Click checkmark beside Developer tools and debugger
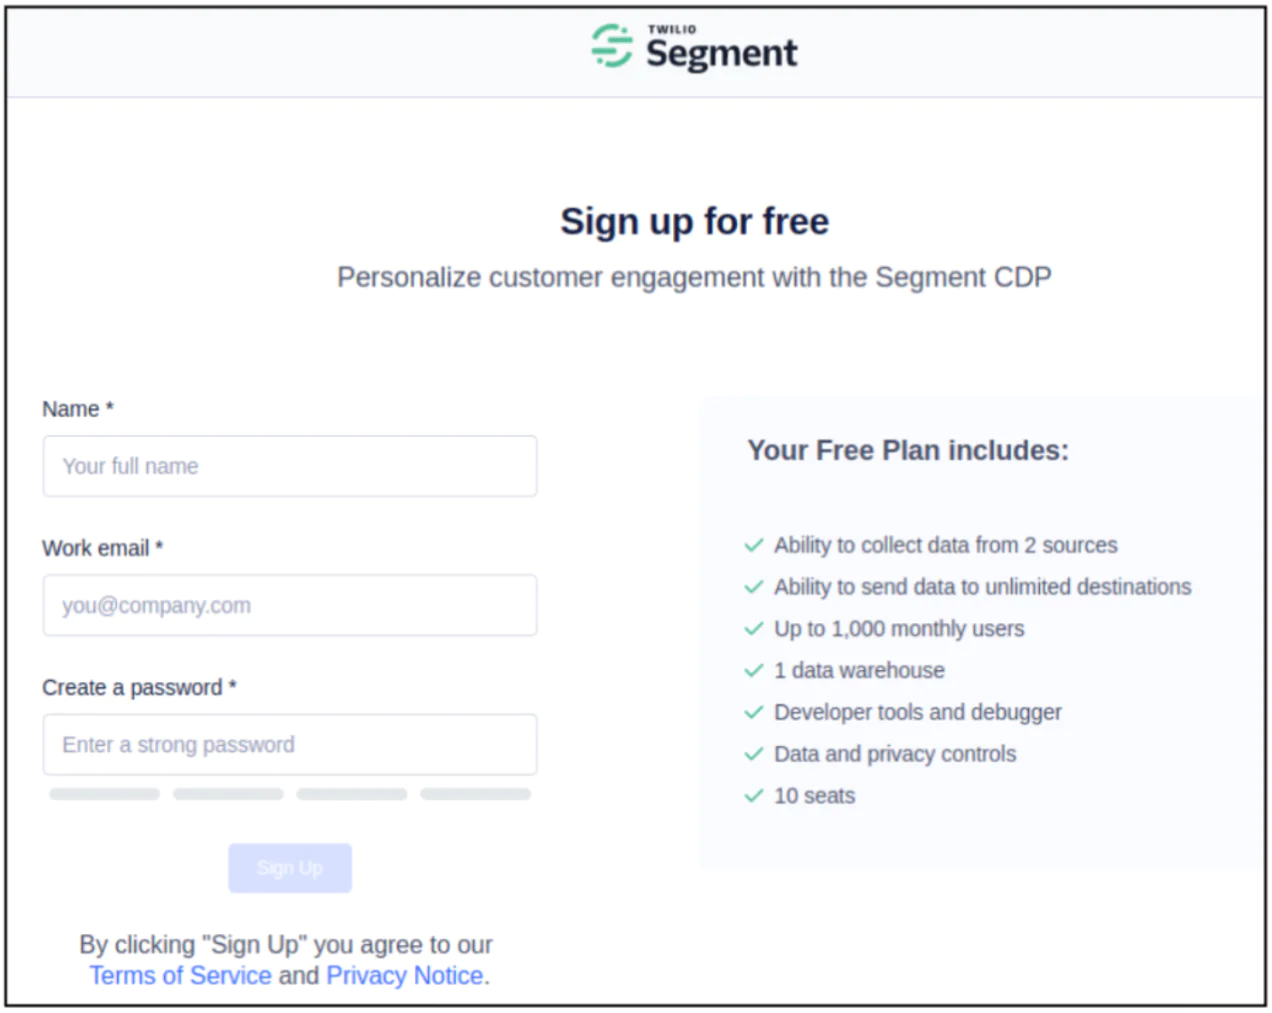 754,713
